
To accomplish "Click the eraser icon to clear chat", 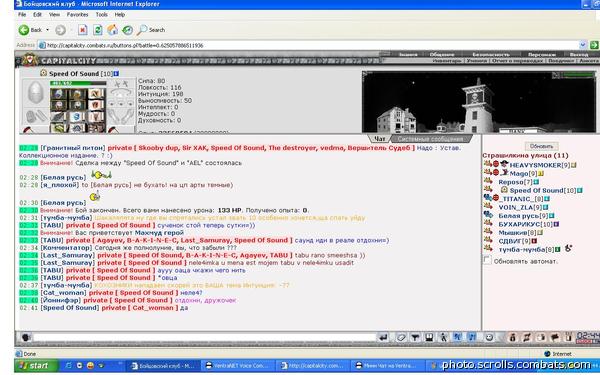I will pyautogui.click(x=401, y=338).
